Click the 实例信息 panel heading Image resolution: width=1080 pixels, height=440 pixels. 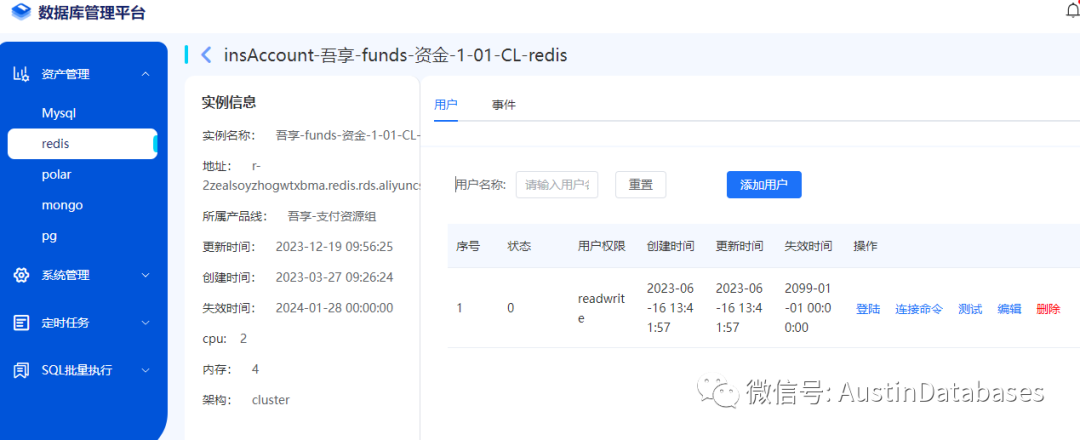[229, 103]
